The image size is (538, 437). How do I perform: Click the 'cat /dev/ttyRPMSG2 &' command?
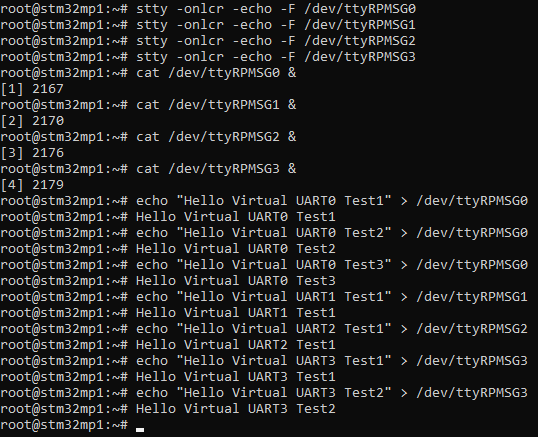(x=216, y=137)
